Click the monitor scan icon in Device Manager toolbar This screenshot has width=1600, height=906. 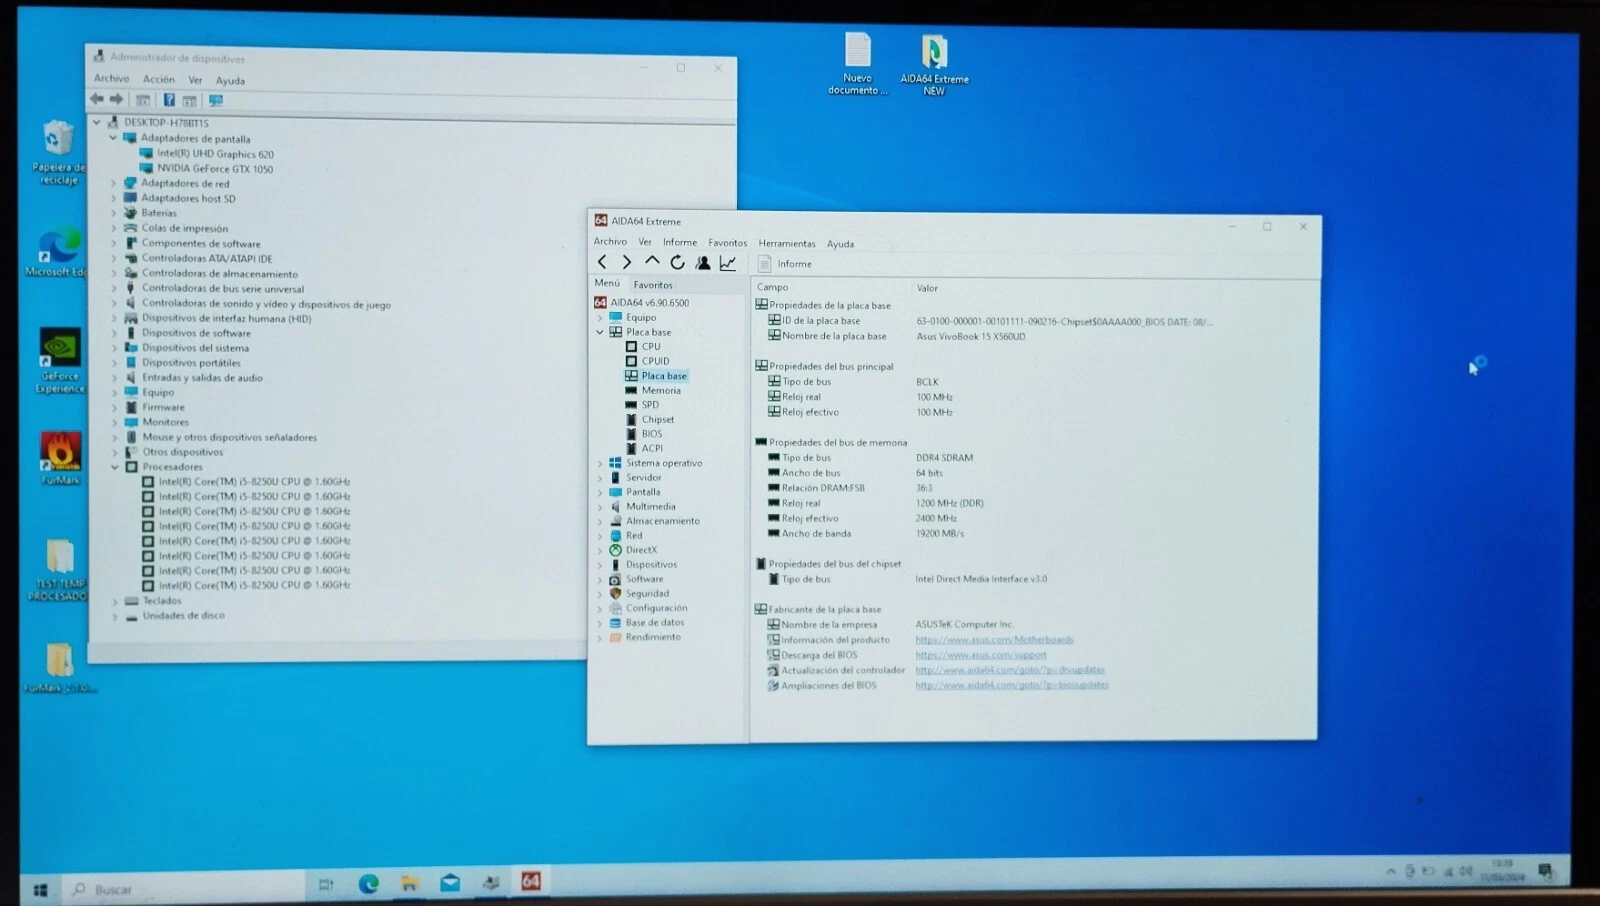tap(216, 101)
